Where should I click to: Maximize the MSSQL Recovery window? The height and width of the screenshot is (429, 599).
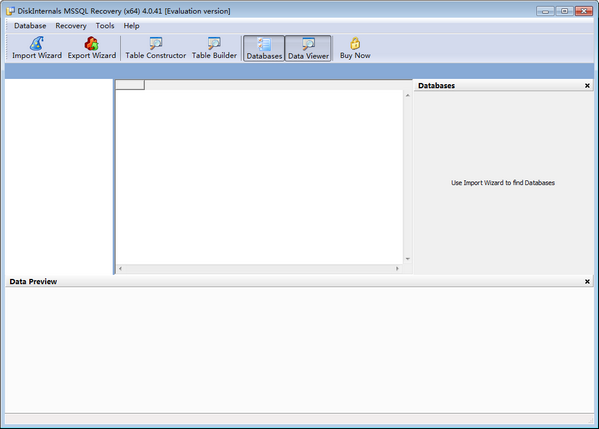(564, 11)
